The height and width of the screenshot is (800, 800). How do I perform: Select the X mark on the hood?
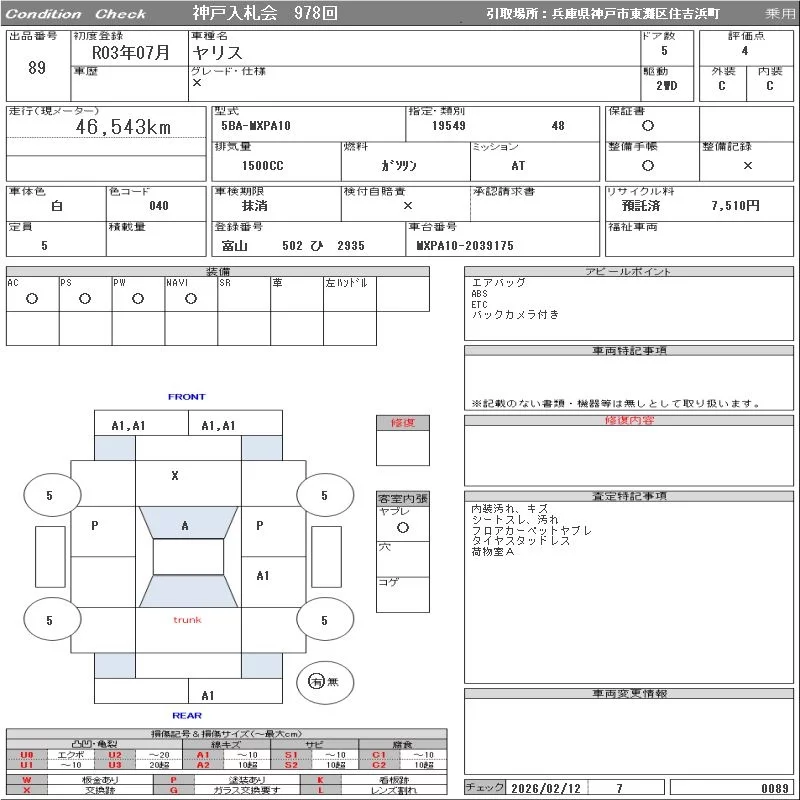[x=175, y=476]
